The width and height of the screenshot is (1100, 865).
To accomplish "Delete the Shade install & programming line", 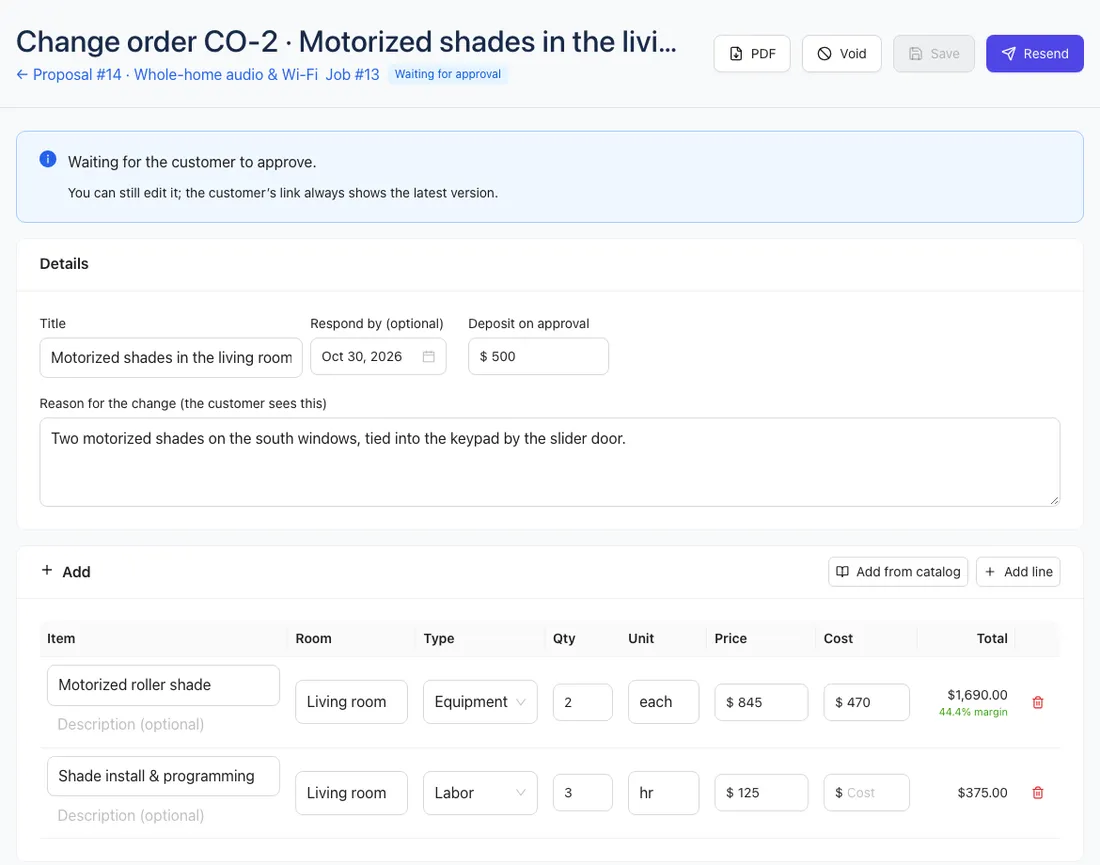I will click(1038, 793).
